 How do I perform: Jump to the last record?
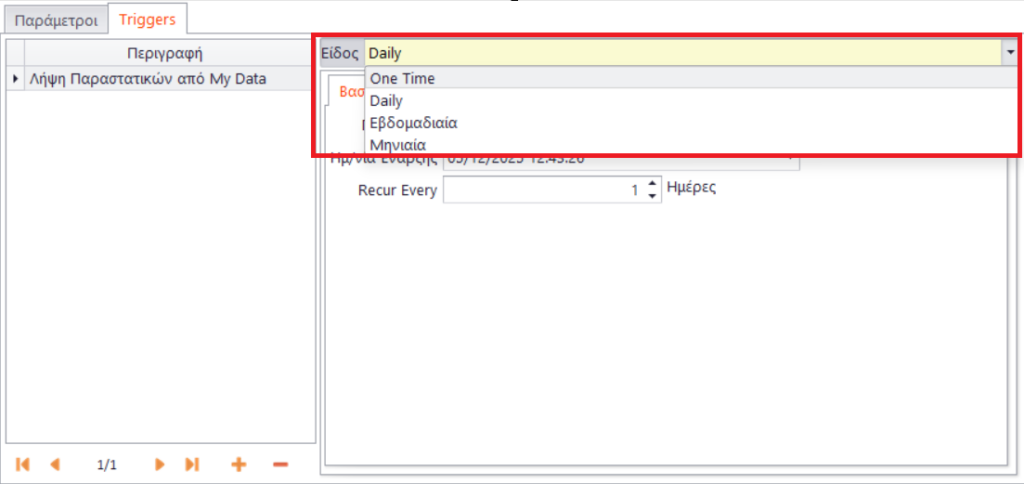click(x=192, y=465)
